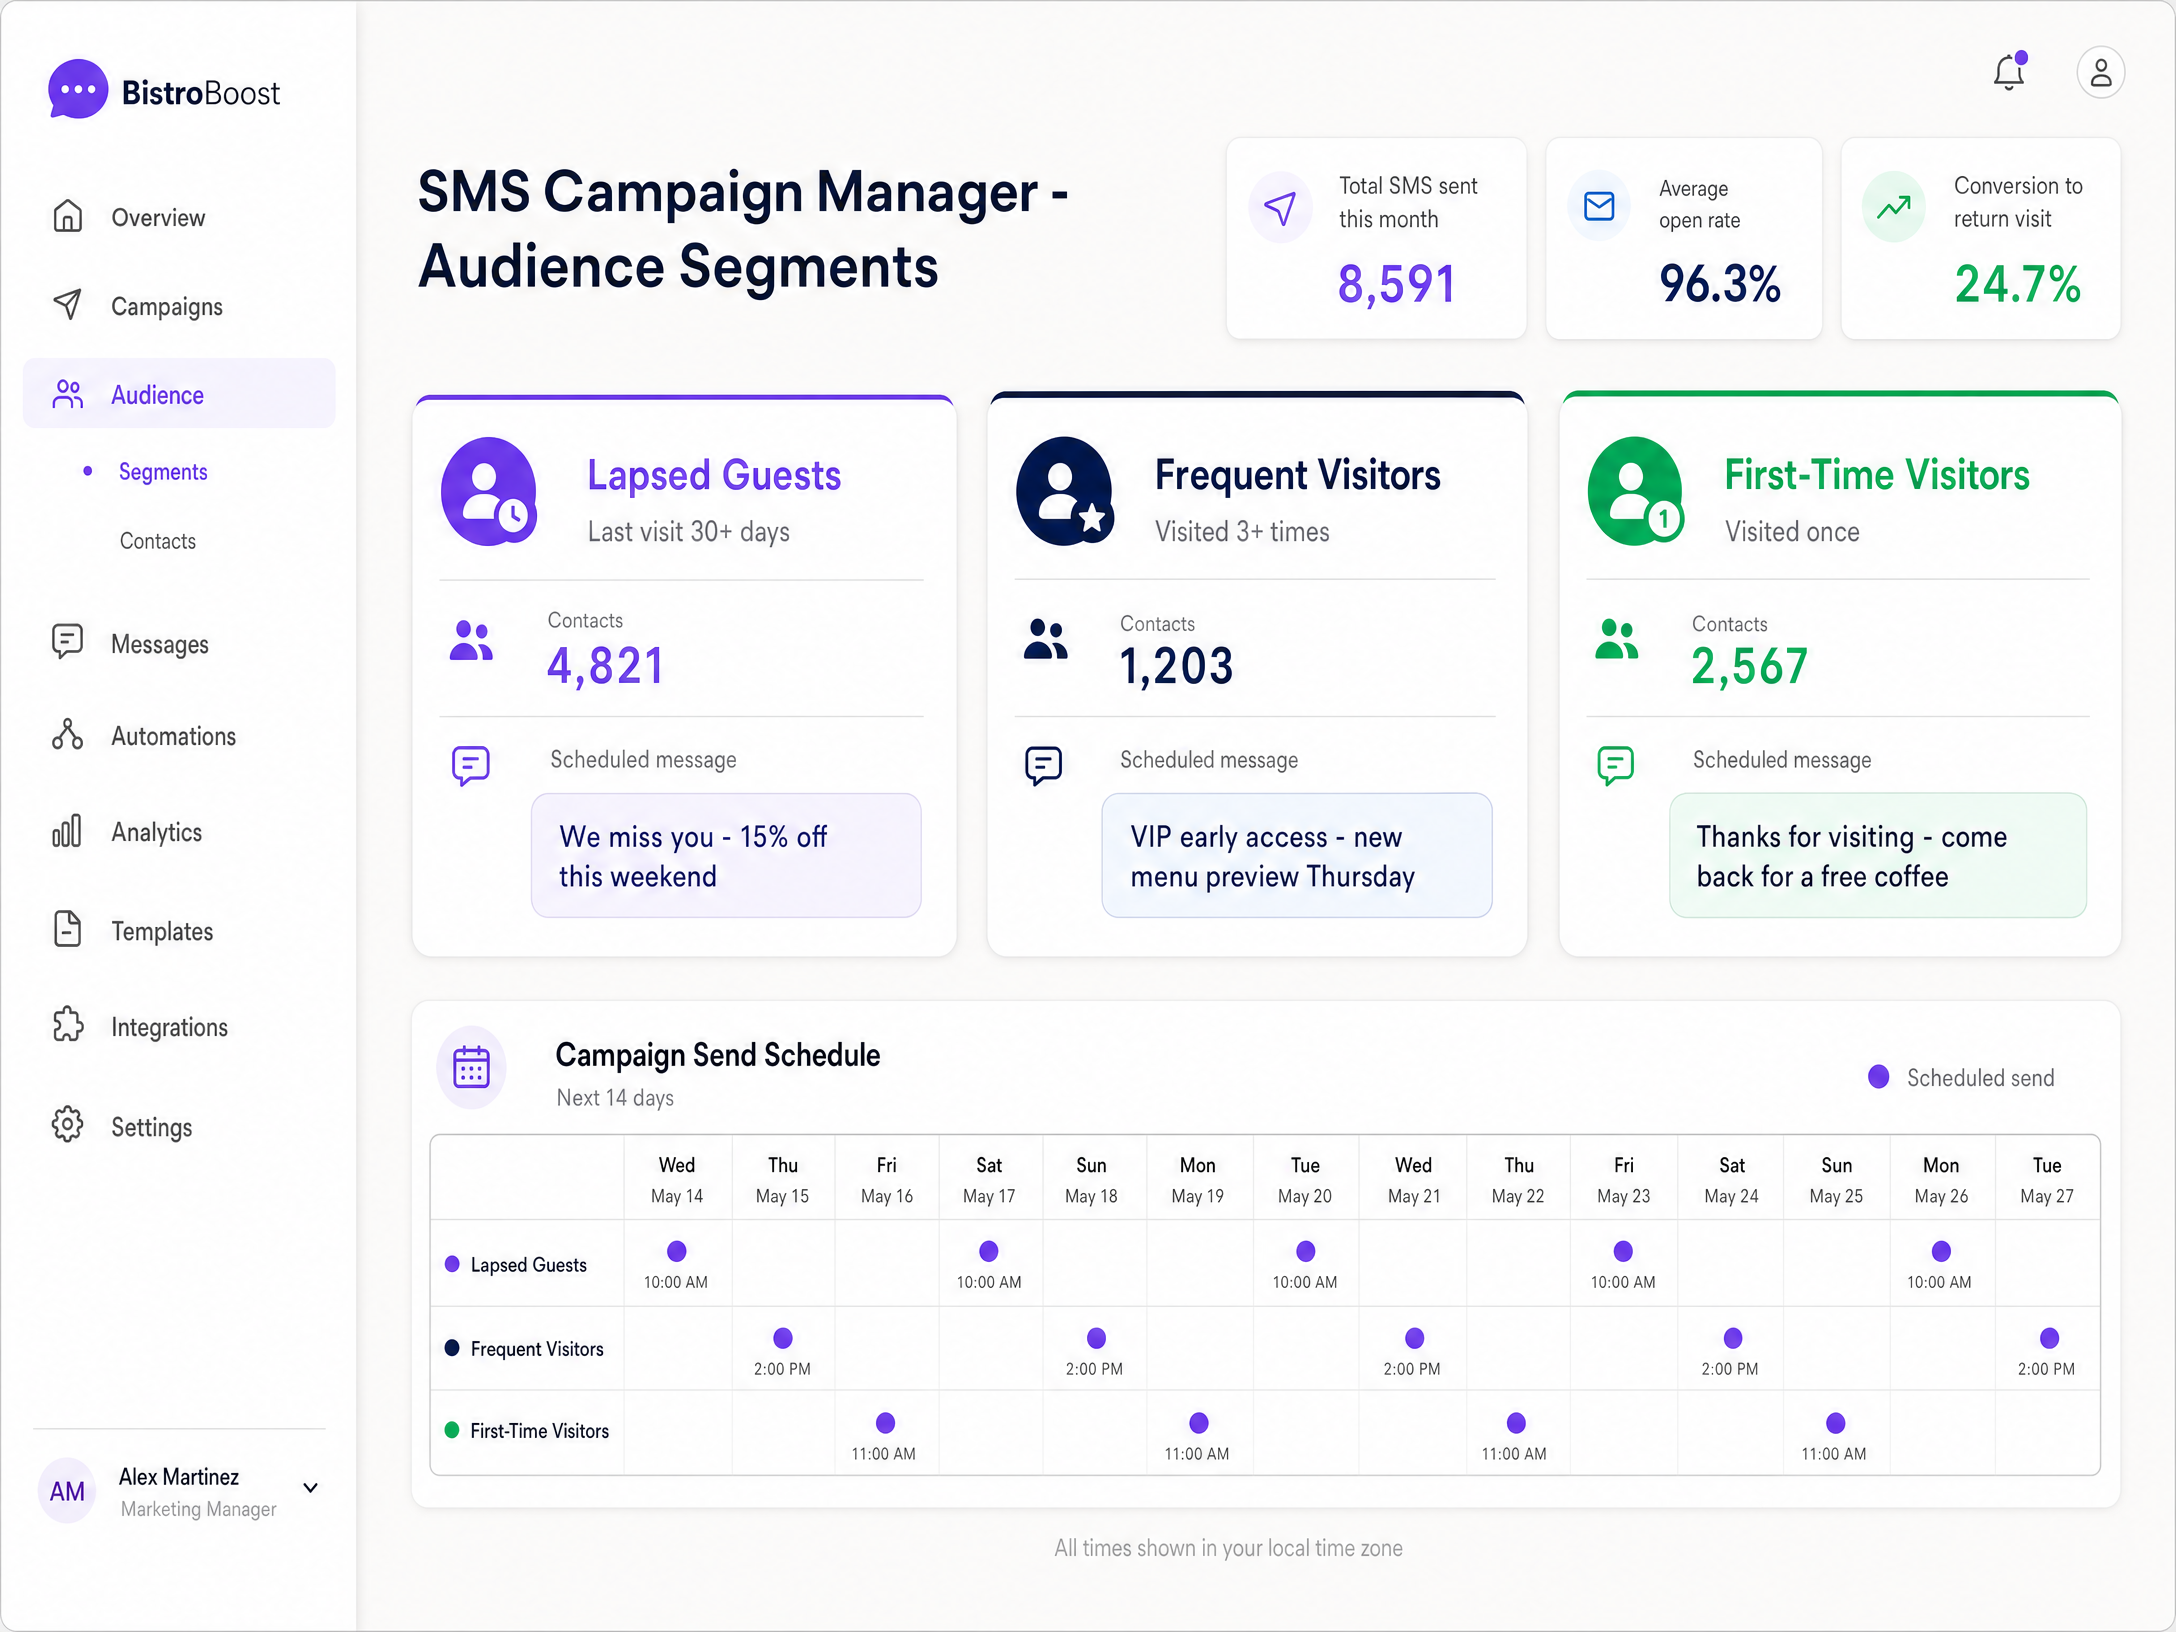Click the Total SMS sent paper plane icon
Image resolution: width=2176 pixels, height=1632 pixels.
(1280, 208)
